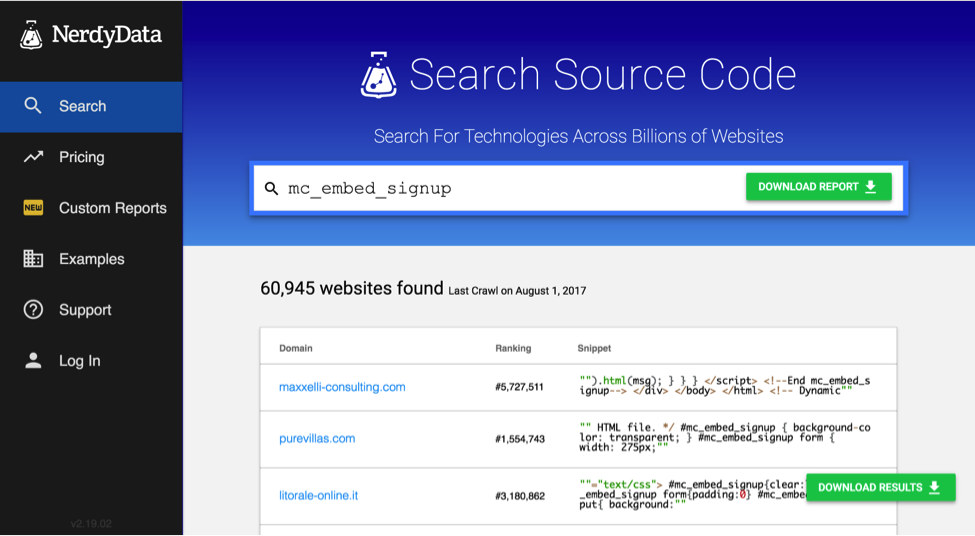Click the flask icon beside Search Source Code
The height and width of the screenshot is (536, 975).
pyautogui.click(x=378, y=75)
